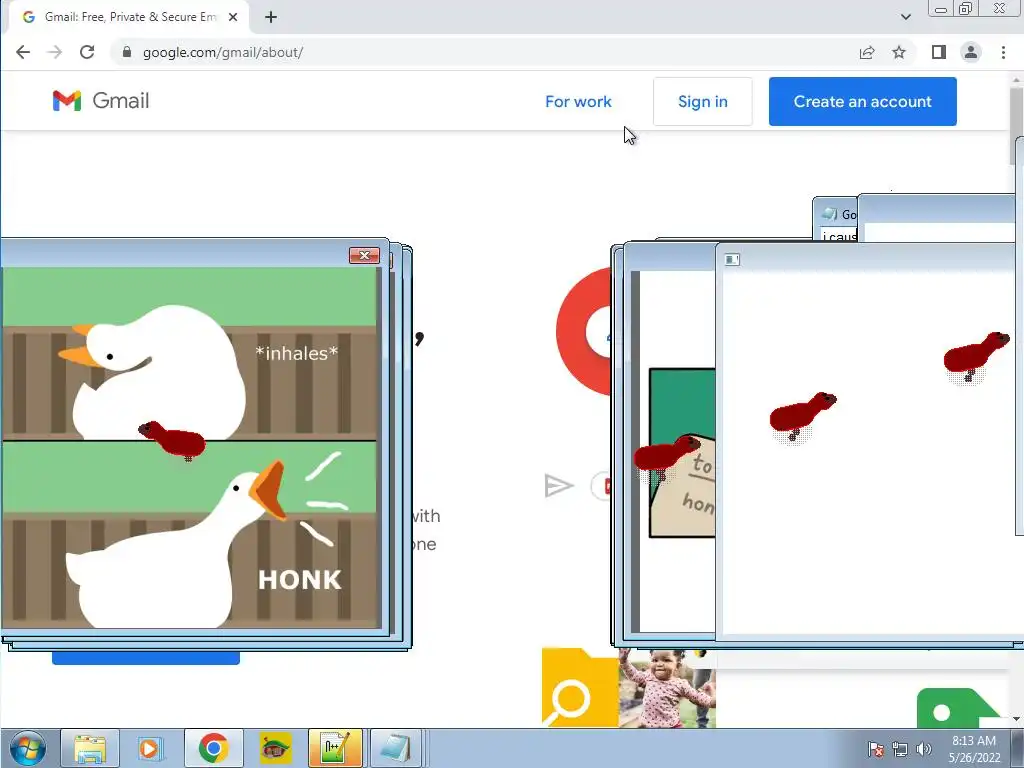Screen dimensions: 1024x768
Task: Click the Gmail logo icon
Action: click(67, 101)
